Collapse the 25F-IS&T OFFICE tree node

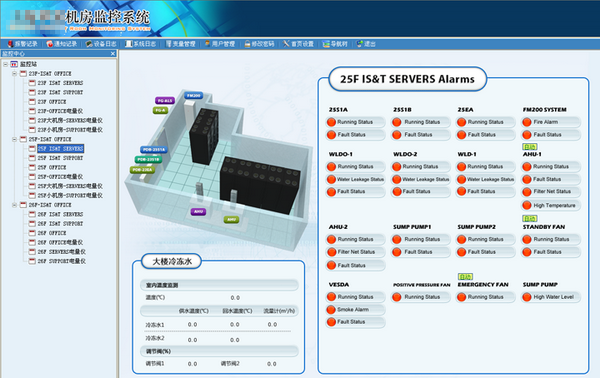coord(14,139)
